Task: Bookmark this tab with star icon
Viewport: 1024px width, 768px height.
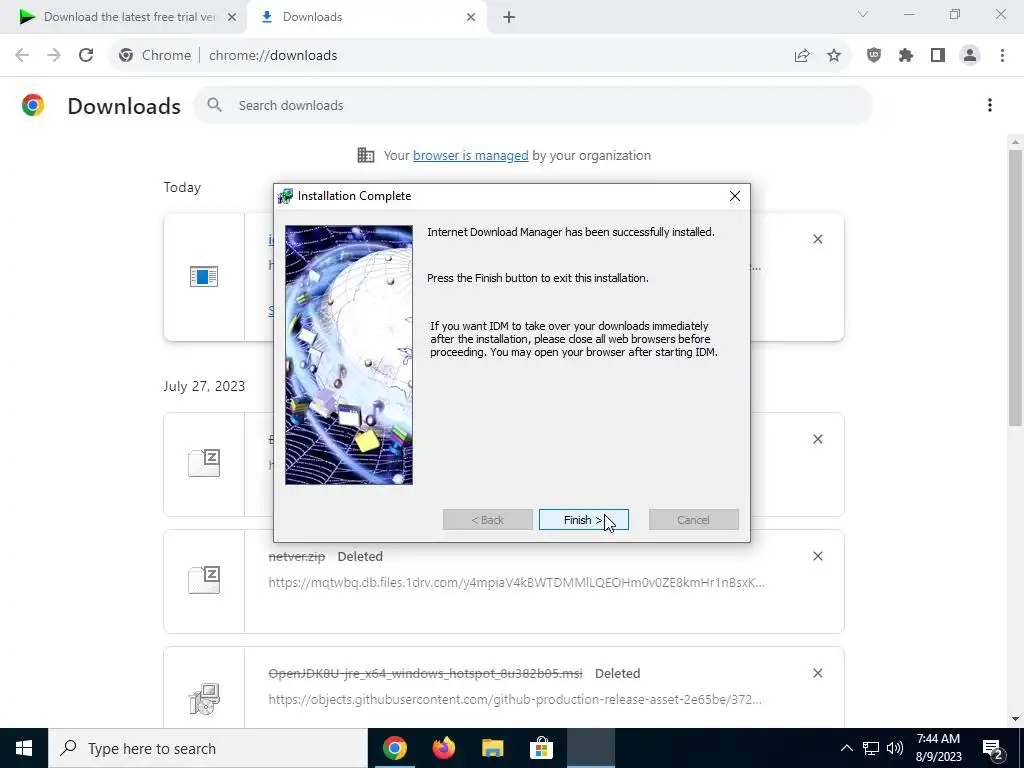Action: coord(834,56)
